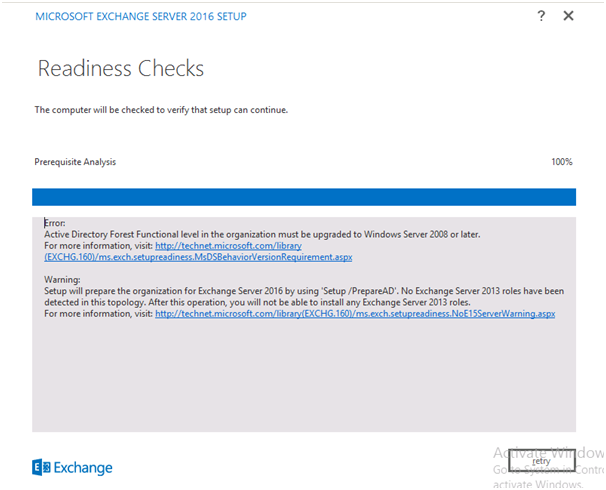Open the MsDSBehaviorVersionRequirement technet link
The image size is (606, 490).
point(198,251)
